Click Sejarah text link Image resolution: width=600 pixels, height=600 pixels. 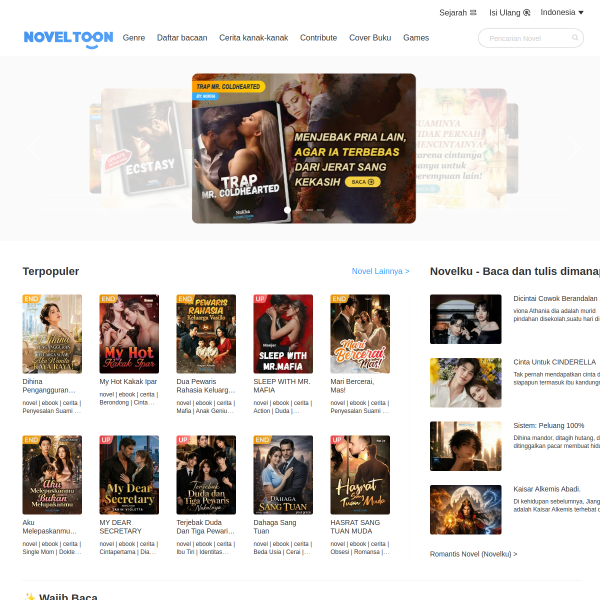(453, 13)
